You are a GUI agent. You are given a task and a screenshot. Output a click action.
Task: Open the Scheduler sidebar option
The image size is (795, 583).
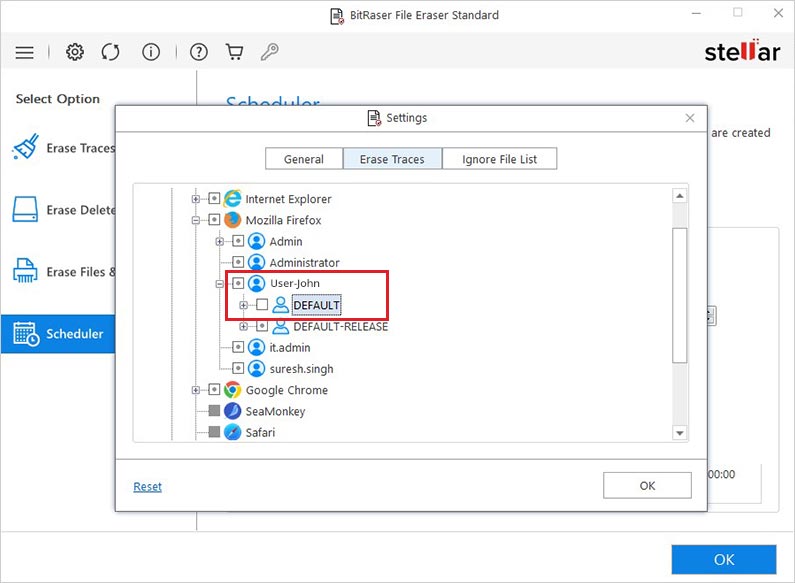click(58, 334)
